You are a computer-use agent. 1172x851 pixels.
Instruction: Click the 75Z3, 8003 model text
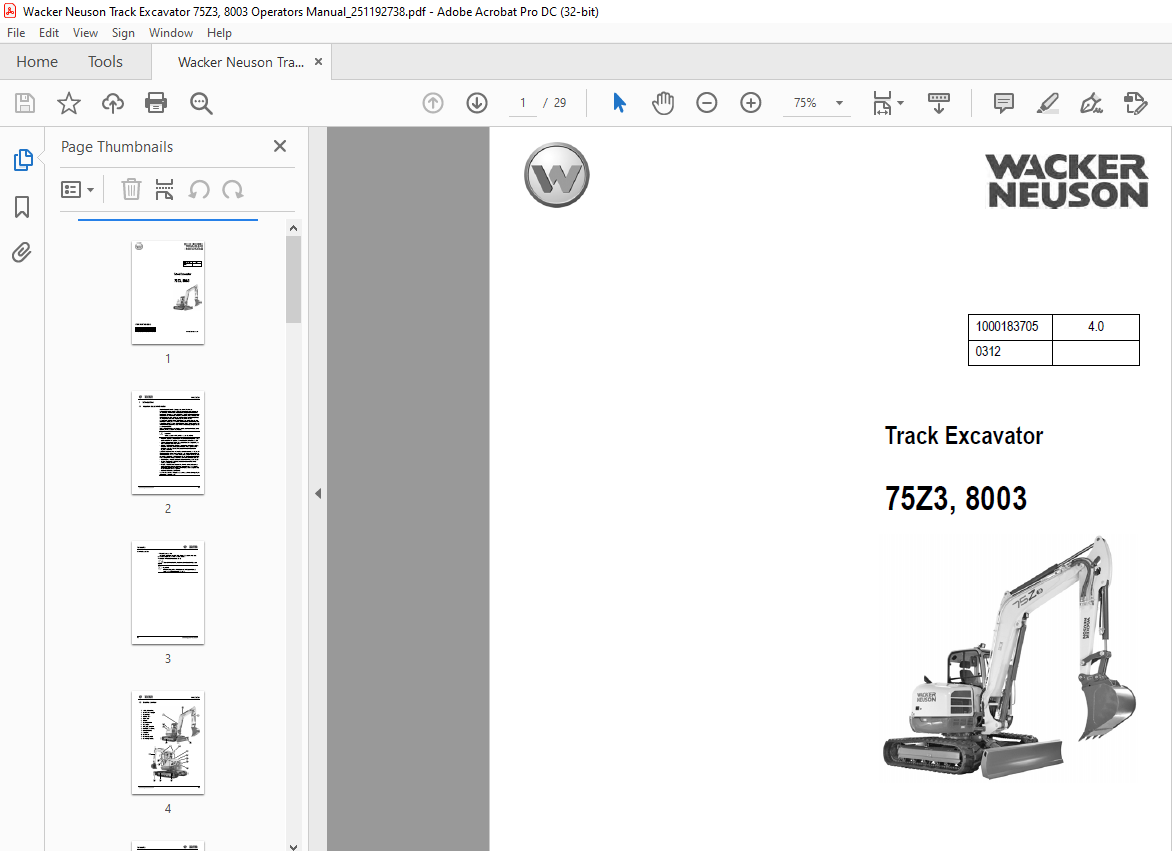click(956, 498)
